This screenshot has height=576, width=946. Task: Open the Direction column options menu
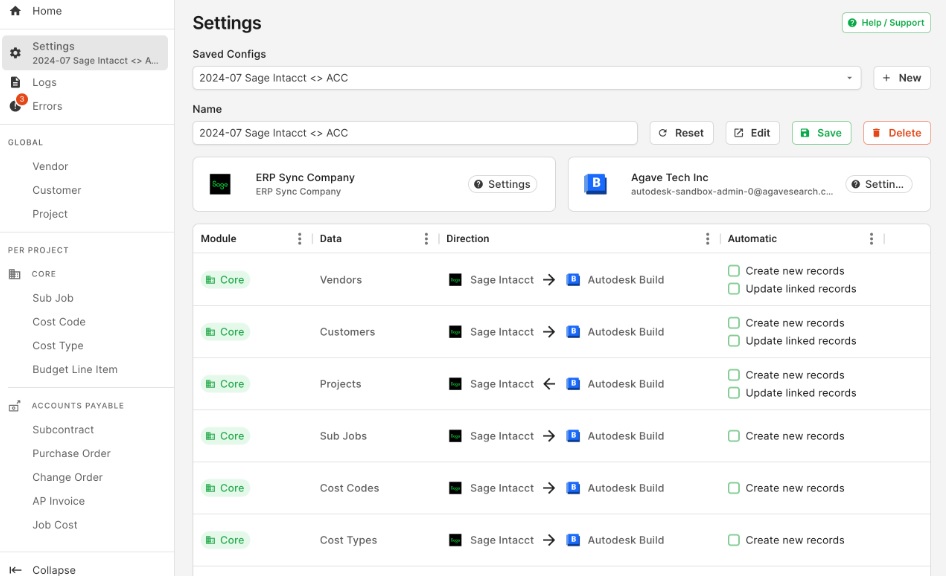(707, 239)
